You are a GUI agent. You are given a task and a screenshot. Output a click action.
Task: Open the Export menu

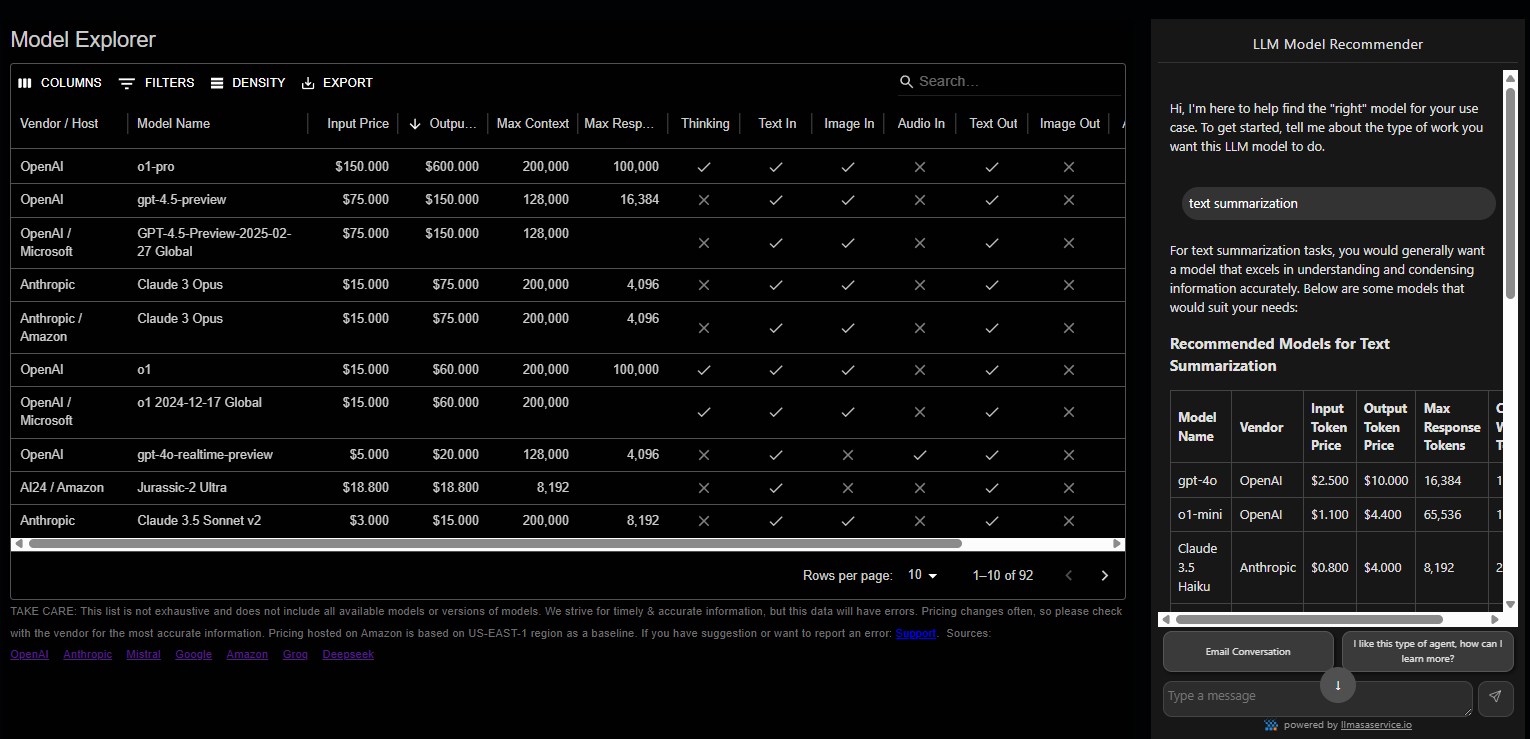tap(337, 83)
